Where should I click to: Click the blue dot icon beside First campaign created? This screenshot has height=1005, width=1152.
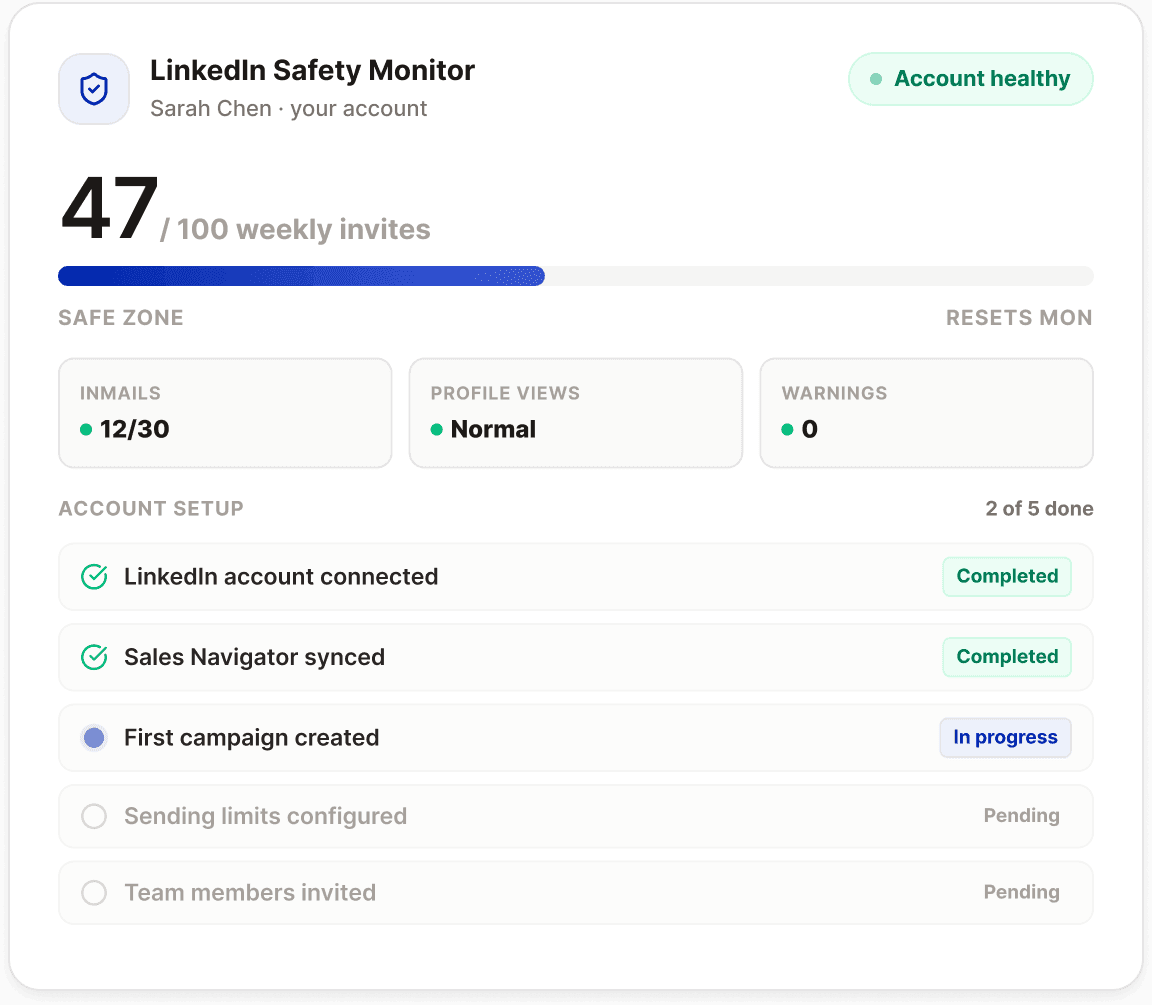94,738
